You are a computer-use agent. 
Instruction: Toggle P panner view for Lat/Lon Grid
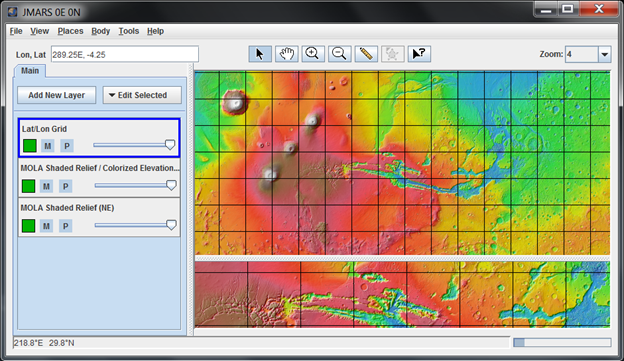click(67, 146)
